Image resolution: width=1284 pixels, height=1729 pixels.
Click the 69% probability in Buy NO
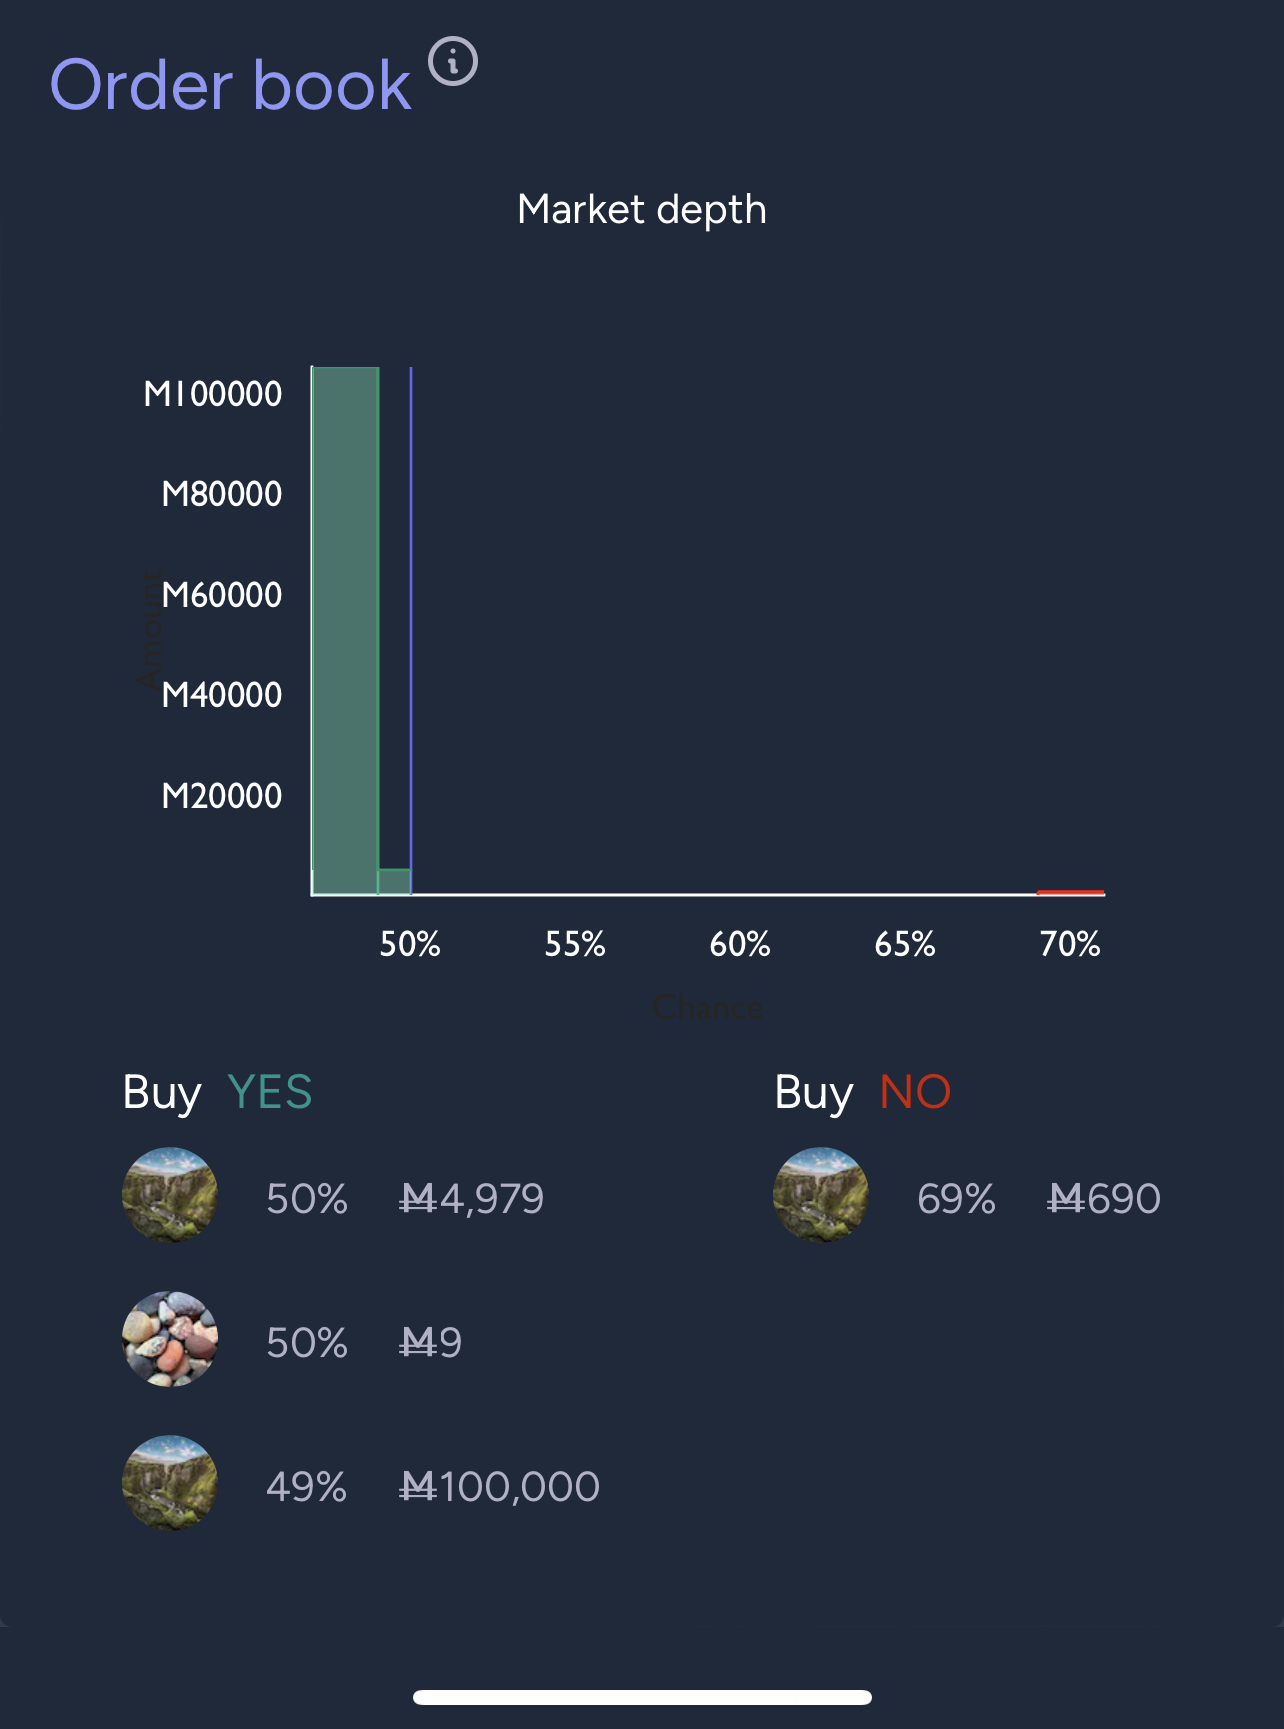point(956,1198)
